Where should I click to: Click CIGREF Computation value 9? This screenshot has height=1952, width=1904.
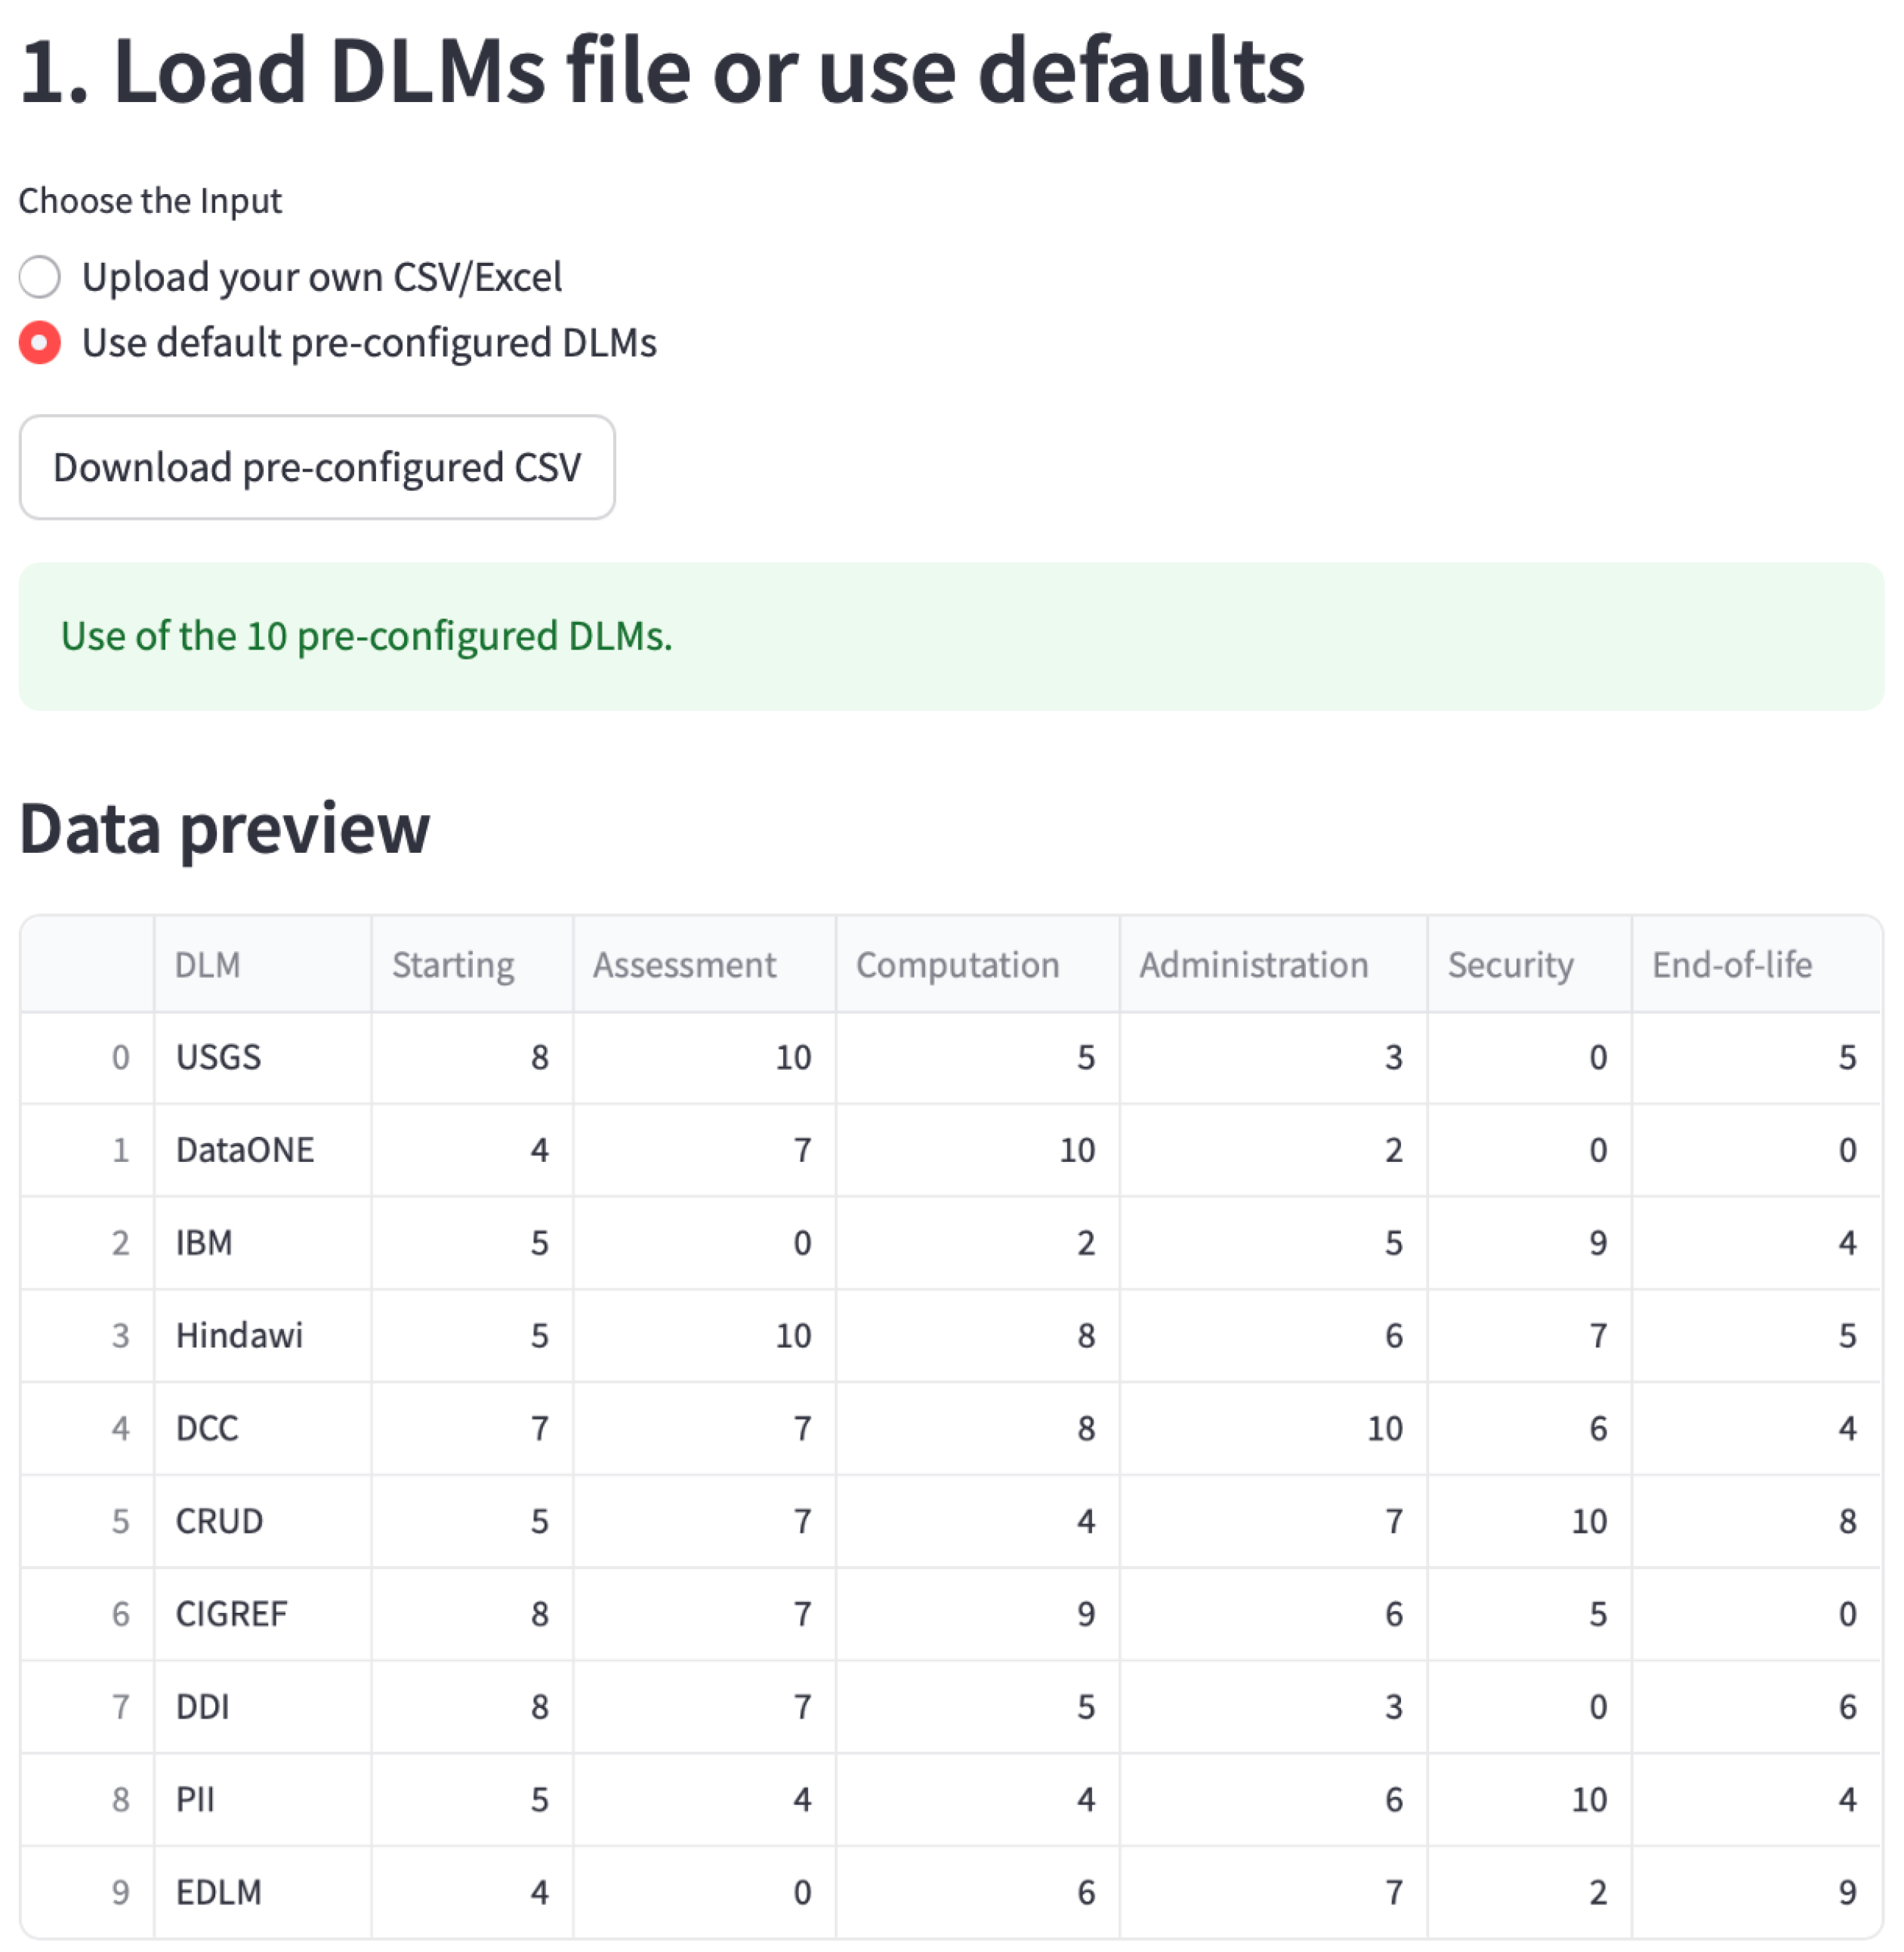click(x=977, y=1615)
